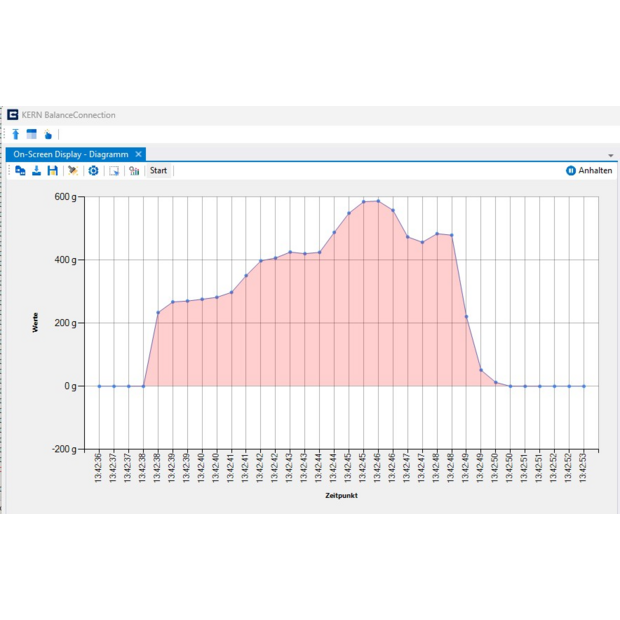Click the copy diagram icon
The image size is (620, 620).
(x=20, y=171)
